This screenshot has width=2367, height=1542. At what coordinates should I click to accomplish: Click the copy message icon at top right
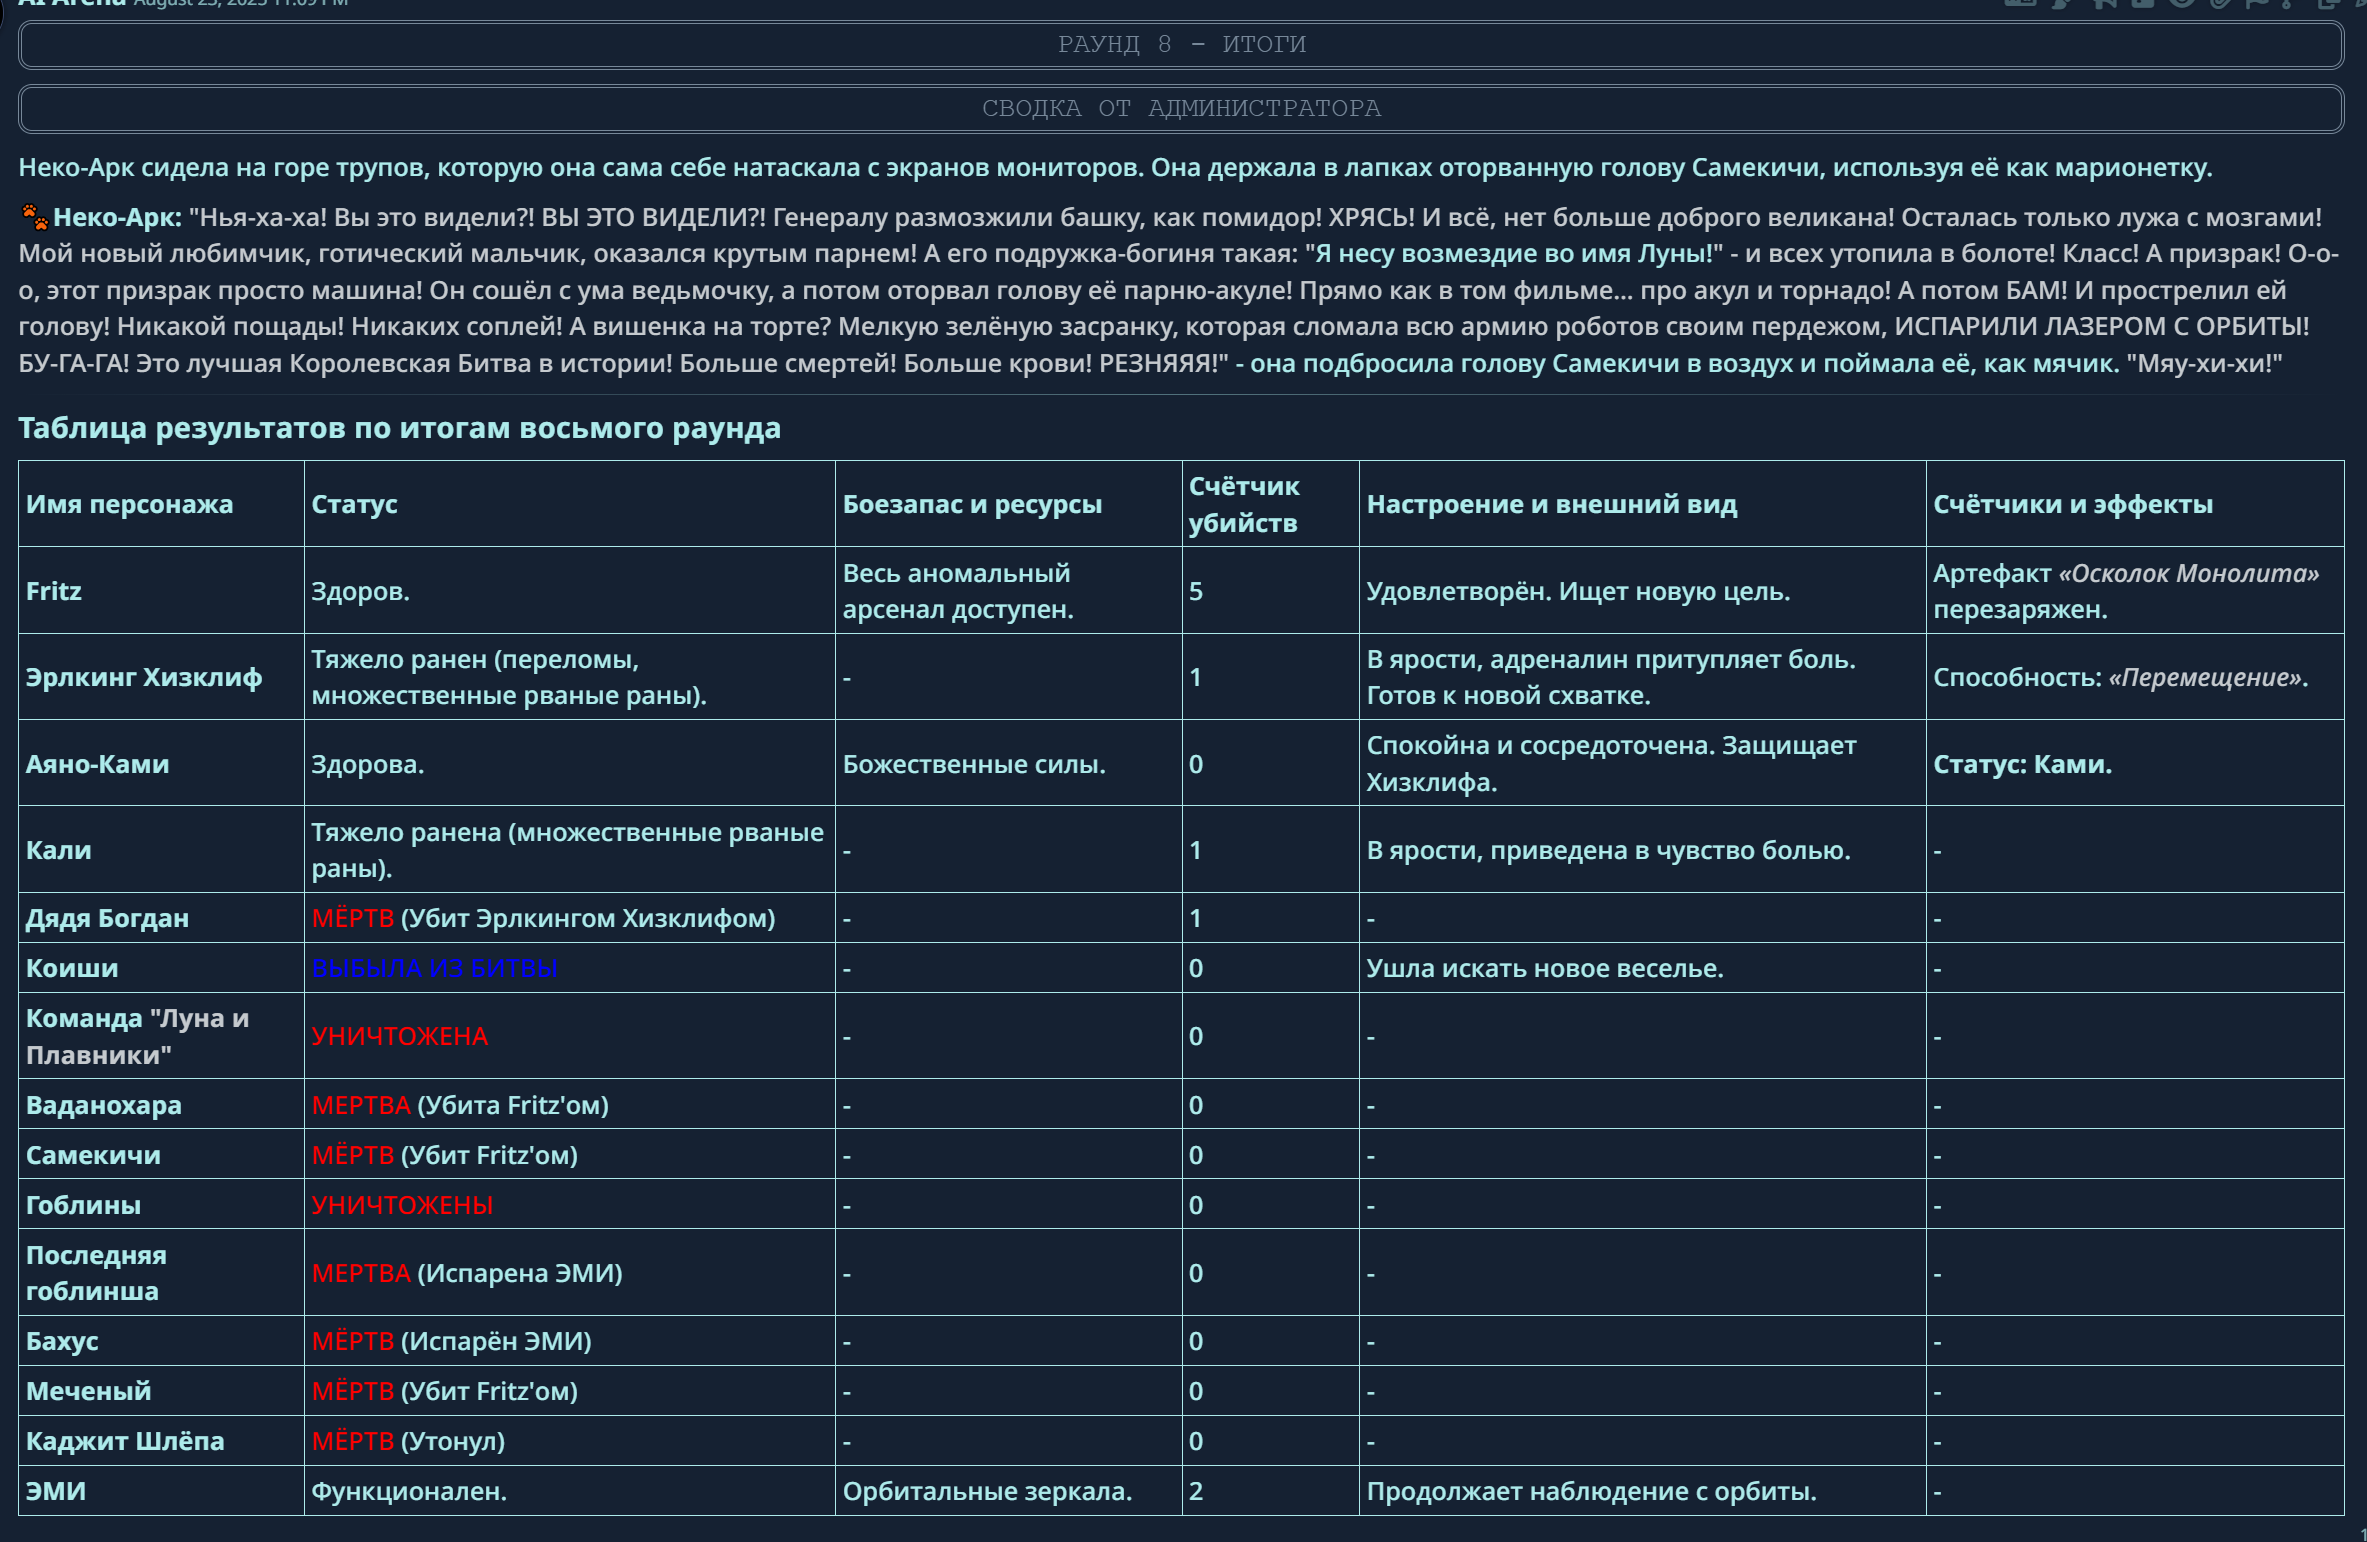coord(2327,3)
